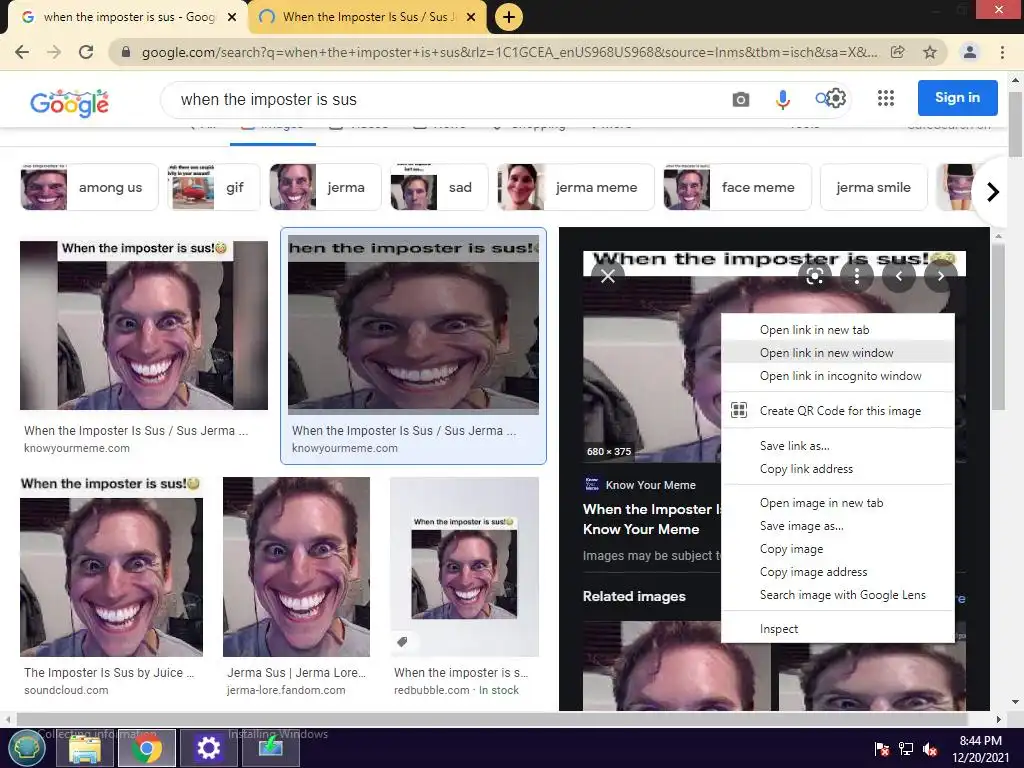Open the Chrome profile avatar icon
This screenshot has width=1024, height=768.
(970, 52)
